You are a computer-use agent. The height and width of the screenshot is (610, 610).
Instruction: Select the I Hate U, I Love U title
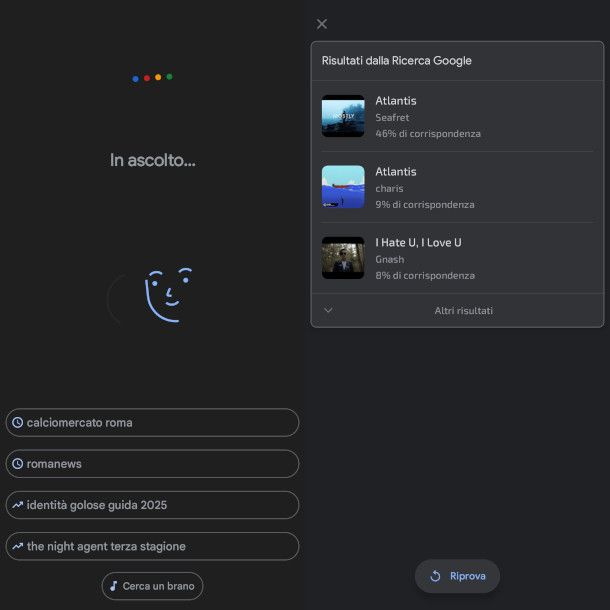pos(418,242)
